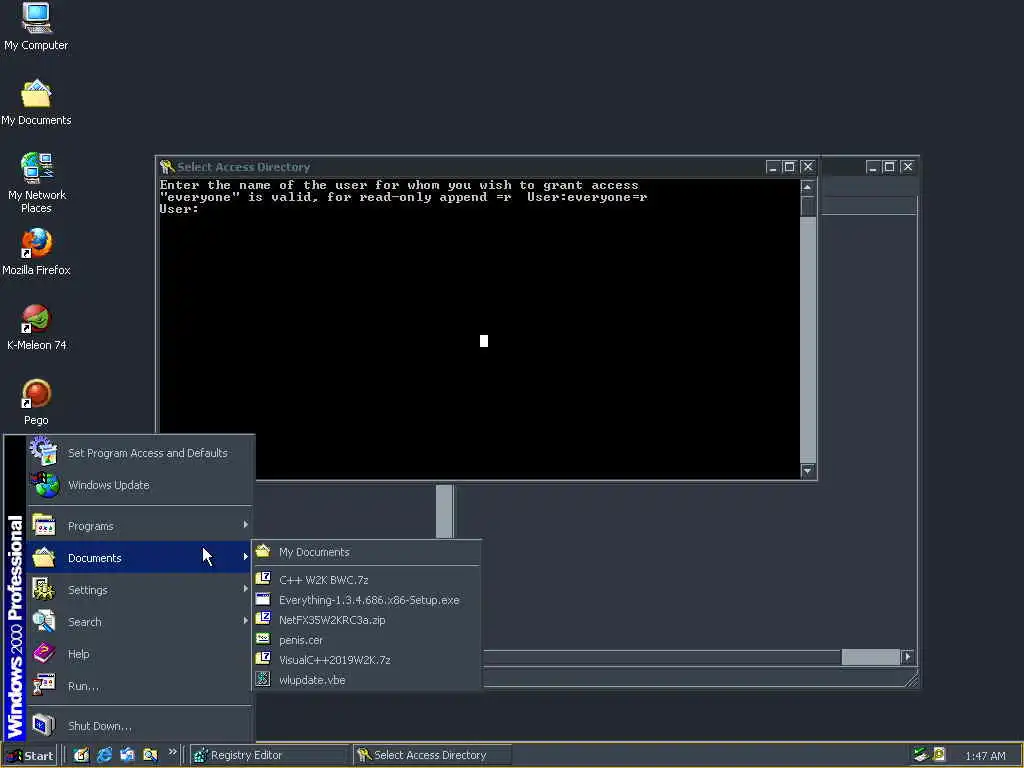1024x768 pixels.
Task: Open Search in the Start menu
Action: pyautogui.click(x=140, y=622)
